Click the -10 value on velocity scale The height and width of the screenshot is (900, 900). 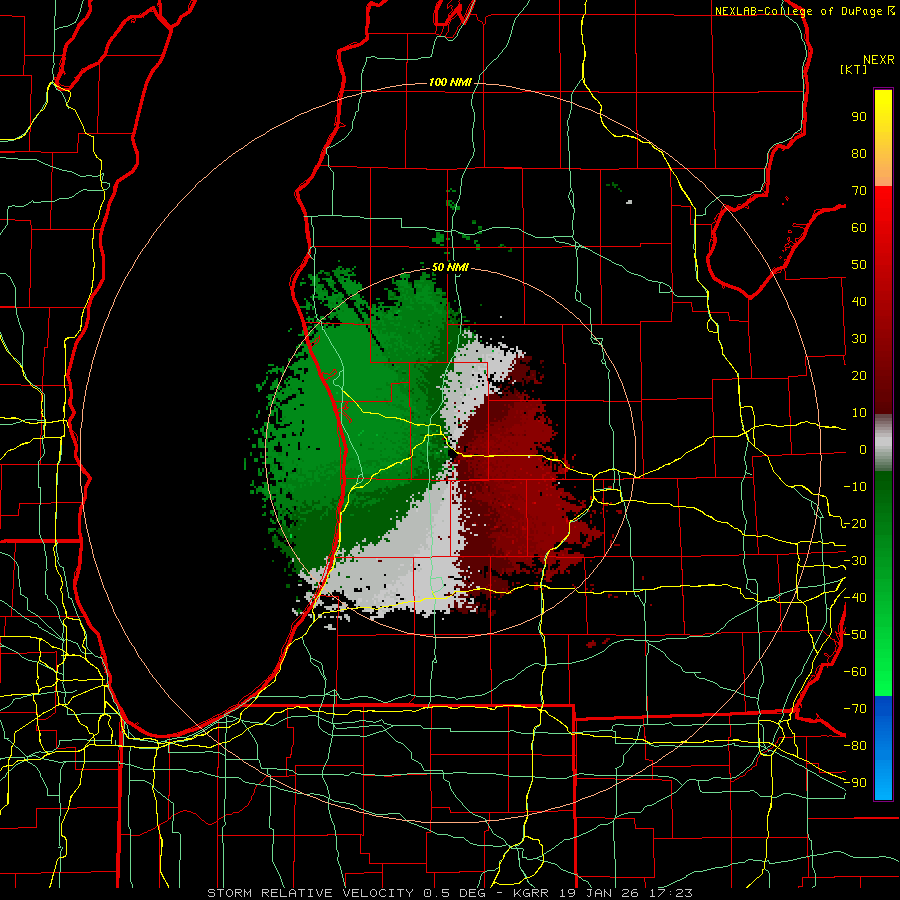tap(855, 487)
